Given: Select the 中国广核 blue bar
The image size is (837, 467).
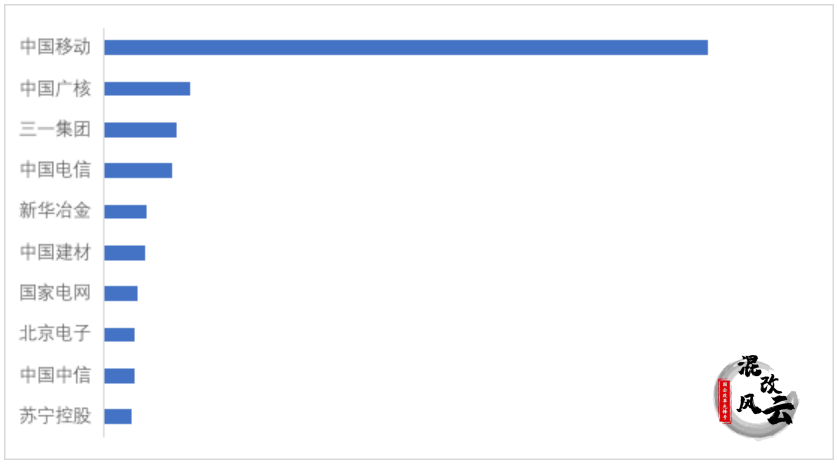Looking at the screenshot, I should [147, 89].
